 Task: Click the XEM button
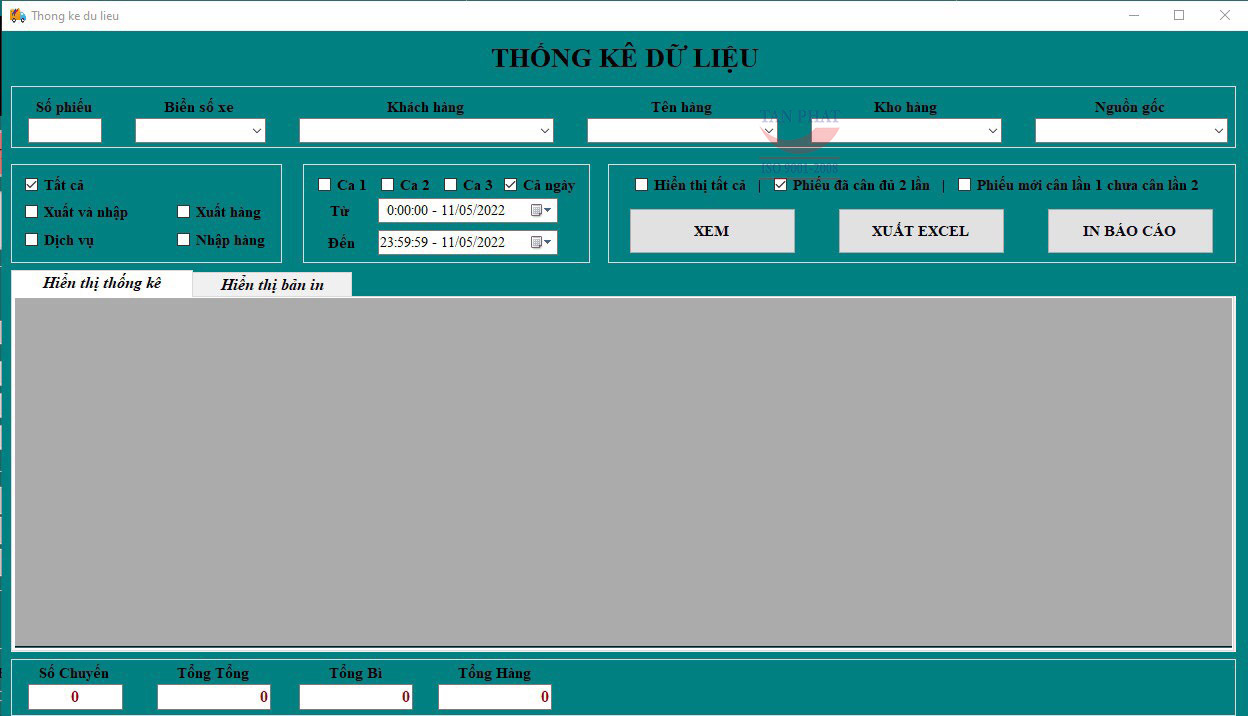pyautogui.click(x=712, y=231)
